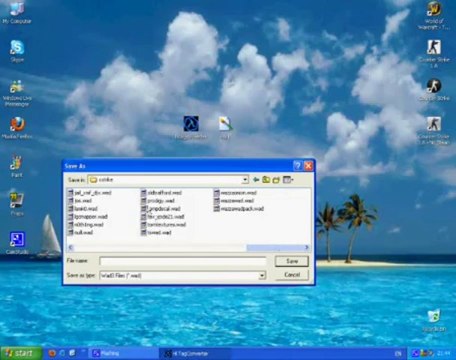Click the Save button
This screenshot has width=456, height=360.
[x=292, y=261]
